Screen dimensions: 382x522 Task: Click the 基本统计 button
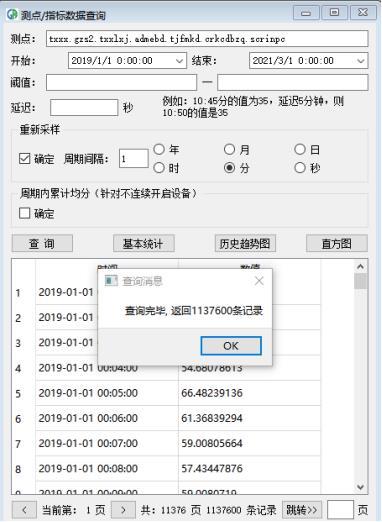pyautogui.click(x=144, y=243)
